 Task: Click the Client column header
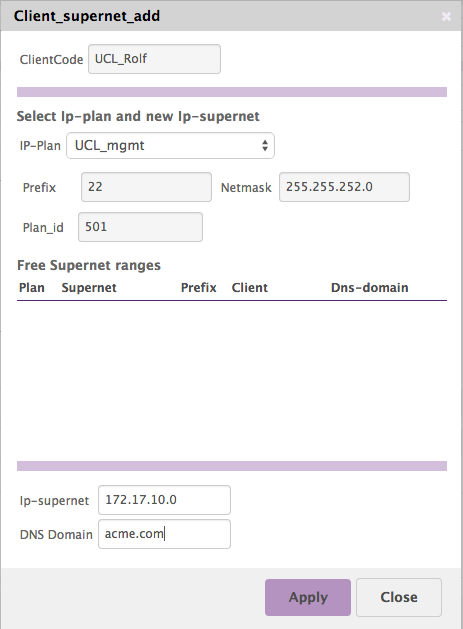point(250,288)
